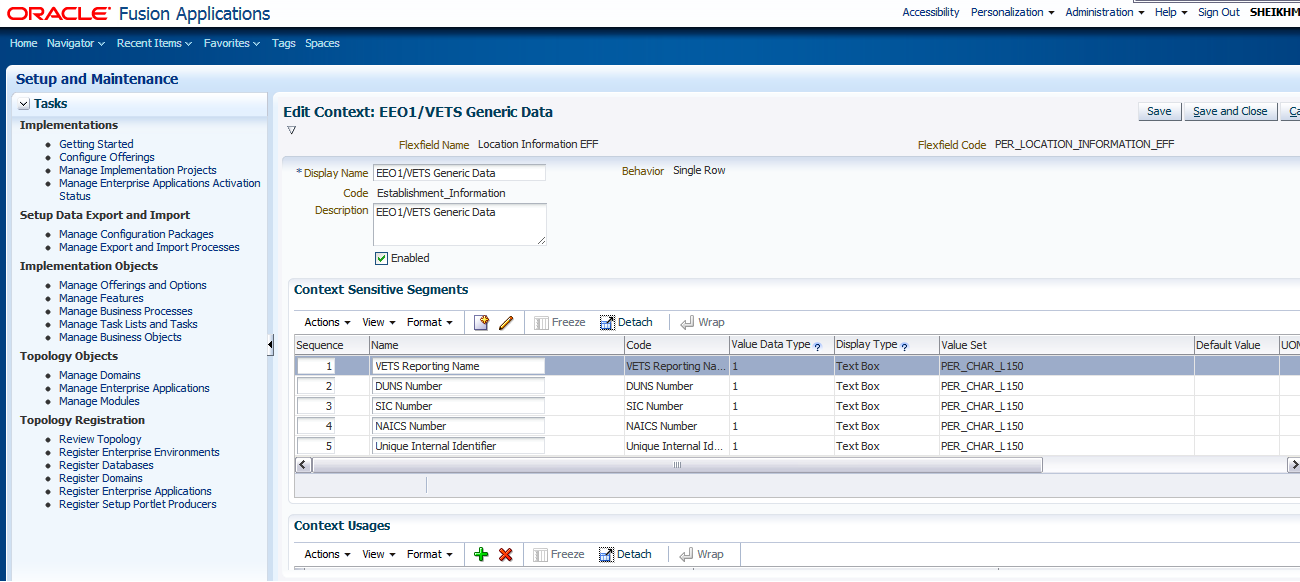Screen dimensions: 1300x582
Task: Click Wrap in Context Usages toolbar
Action: click(701, 554)
